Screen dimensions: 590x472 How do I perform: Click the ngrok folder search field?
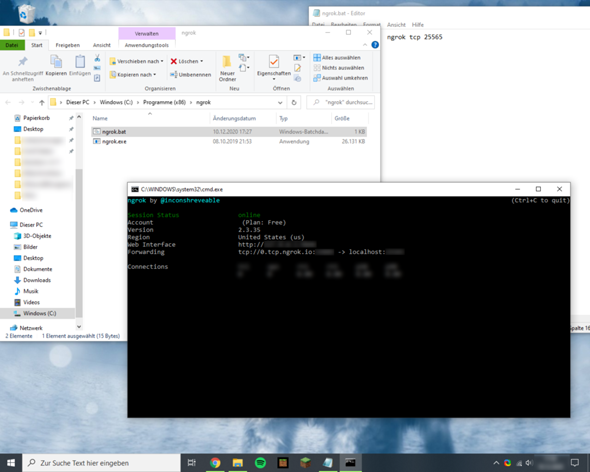click(x=341, y=102)
